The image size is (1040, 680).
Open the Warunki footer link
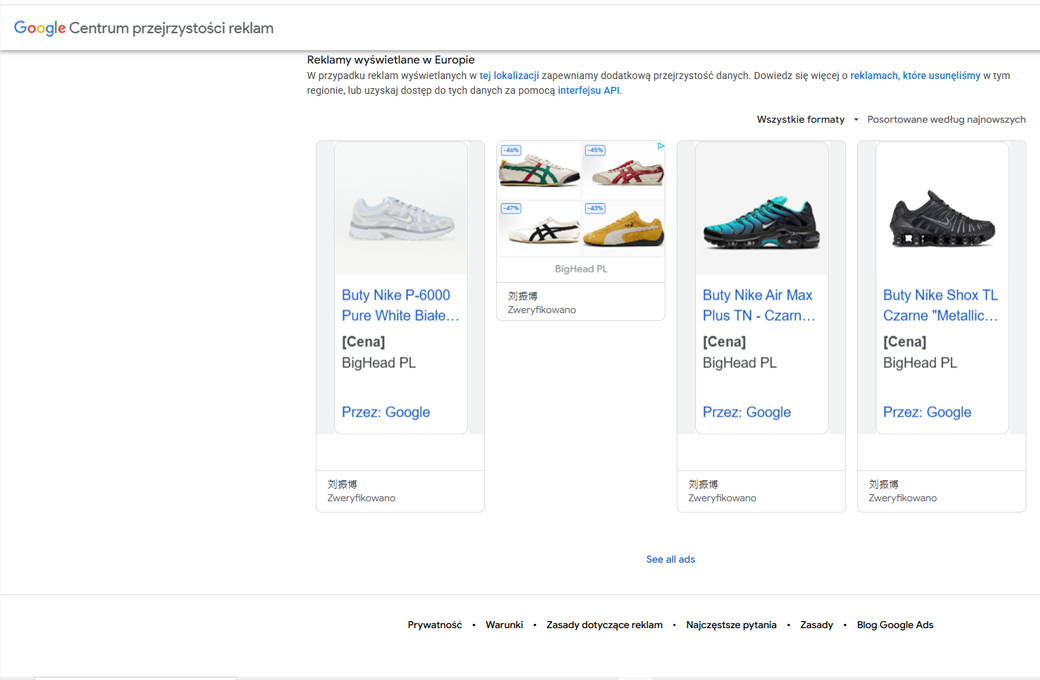click(504, 625)
